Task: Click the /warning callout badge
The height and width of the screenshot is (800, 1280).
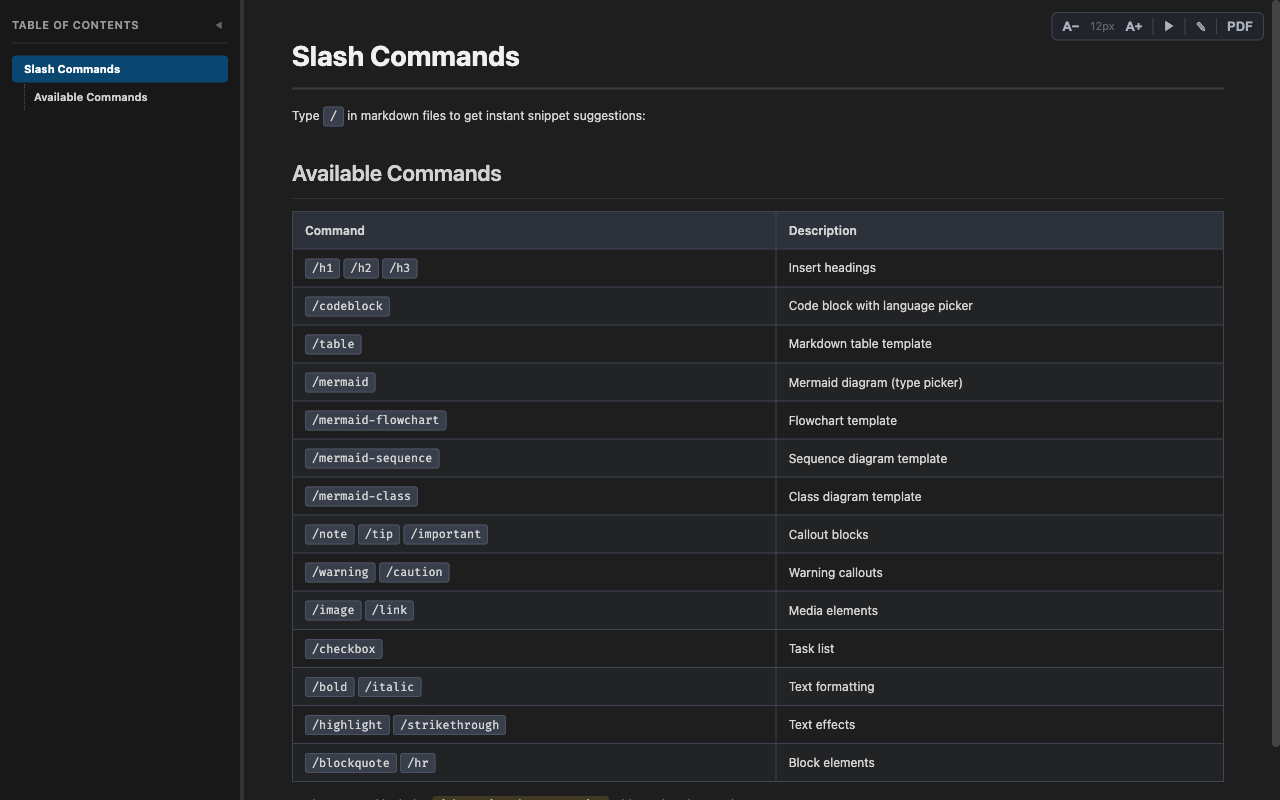Action: (339, 572)
